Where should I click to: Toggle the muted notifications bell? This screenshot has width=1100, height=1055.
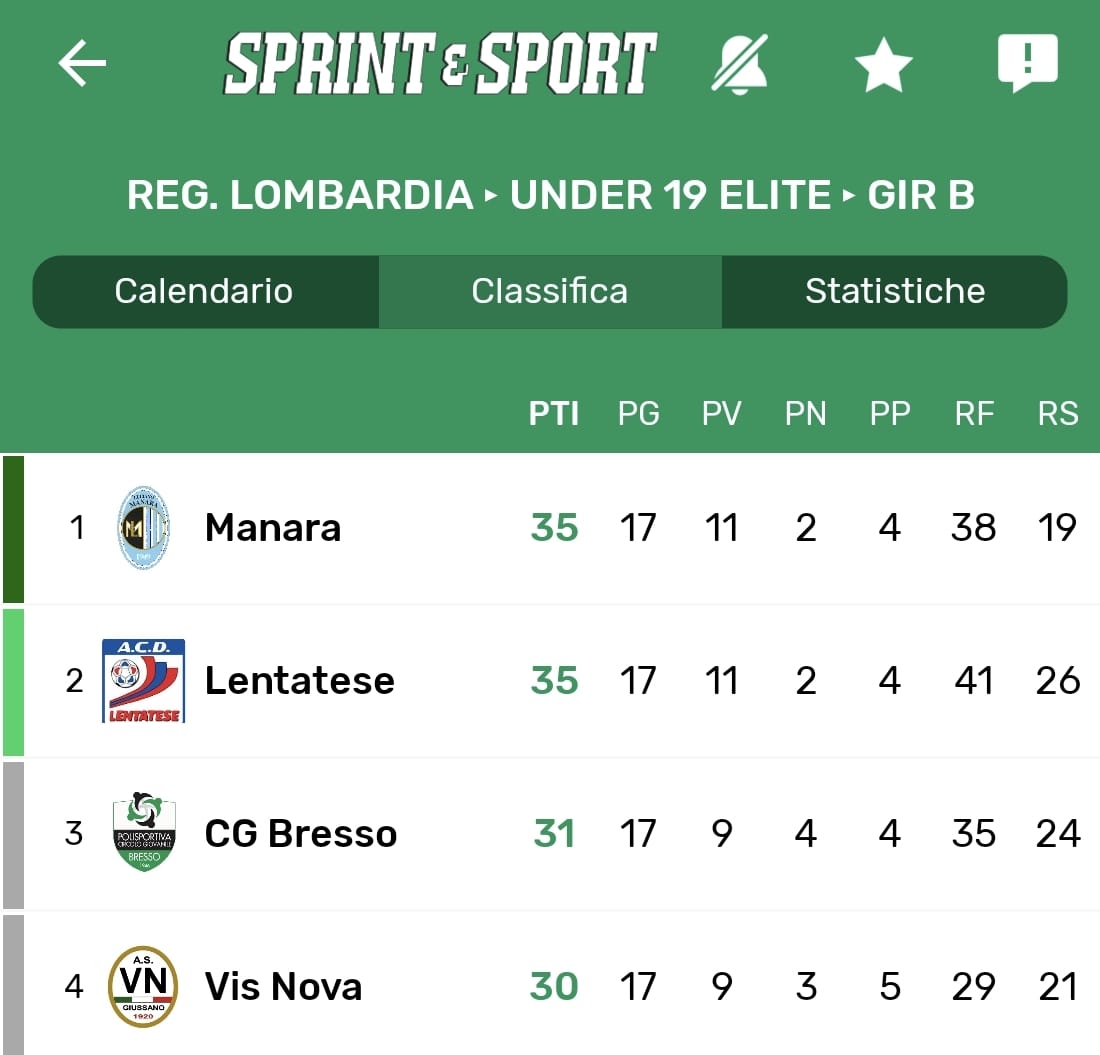(740, 64)
